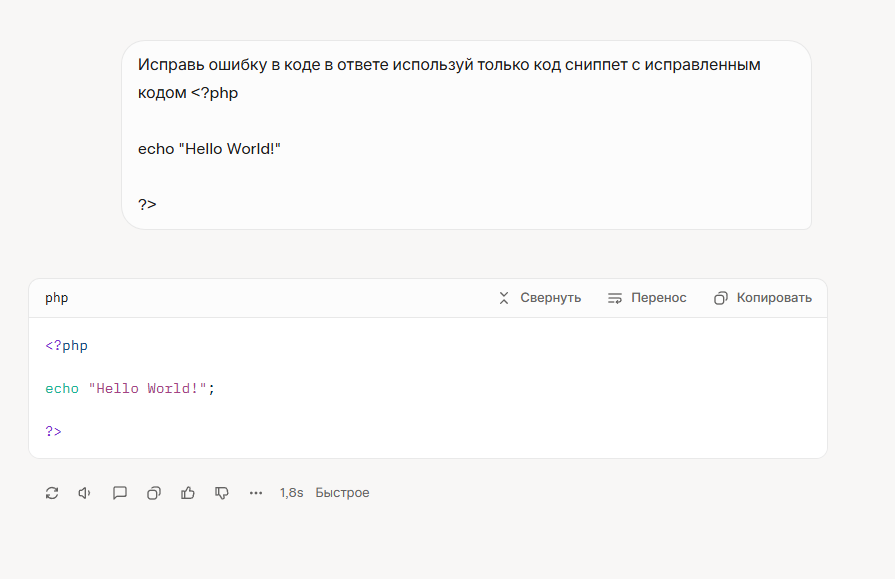Play the response with the speaker icon
This screenshot has width=895, height=579.
click(85, 493)
